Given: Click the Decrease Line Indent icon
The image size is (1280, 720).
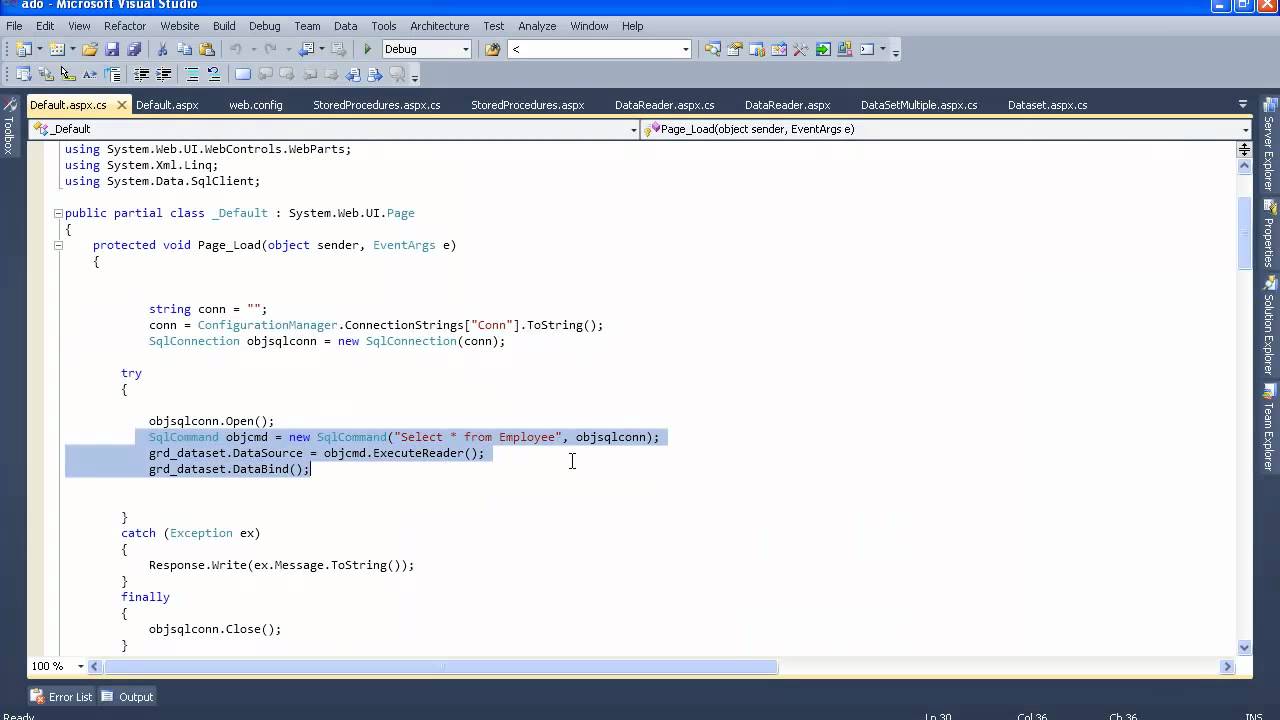Looking at the screenshot, I should [141, 74].
